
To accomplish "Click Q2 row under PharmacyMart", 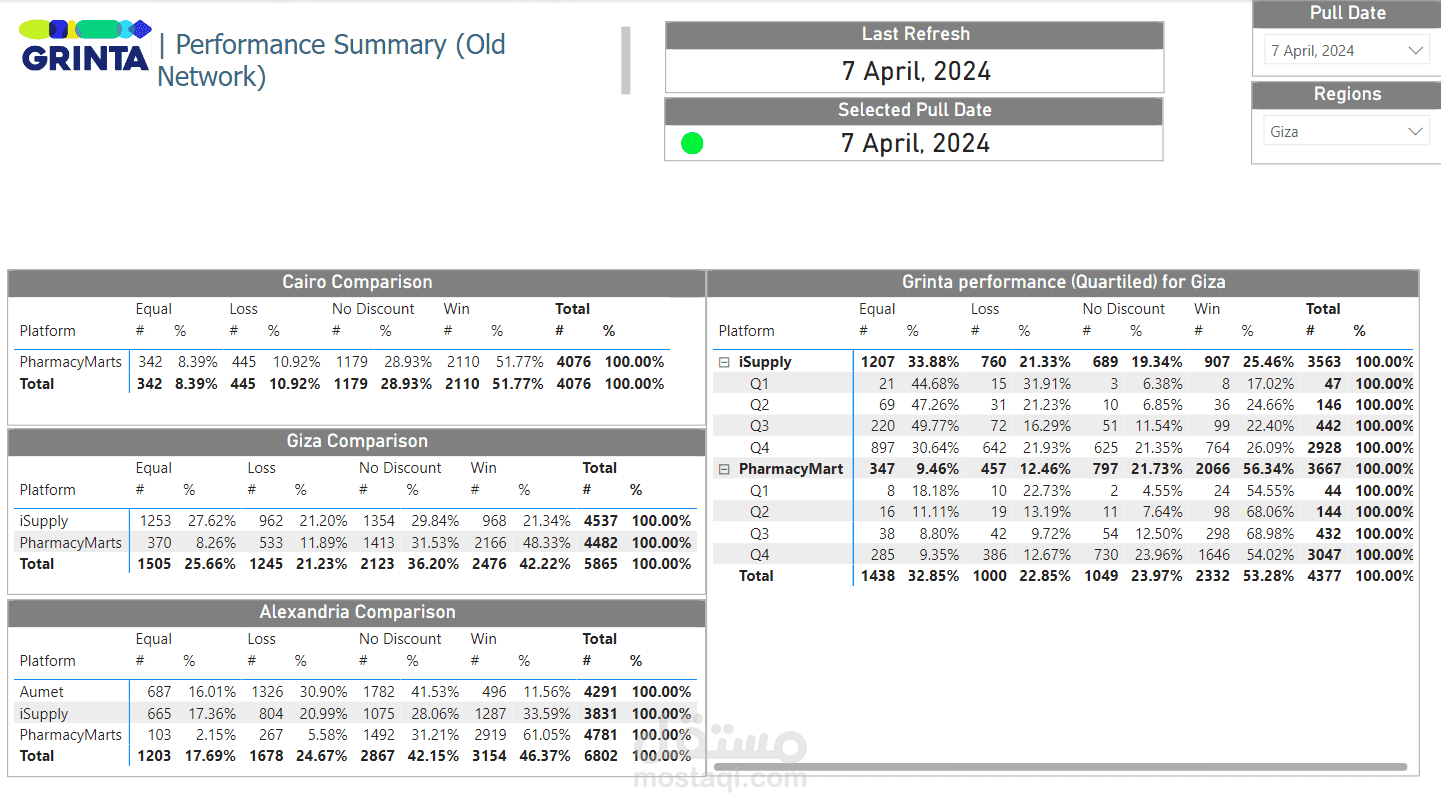I will click(x=1064, y=512).
